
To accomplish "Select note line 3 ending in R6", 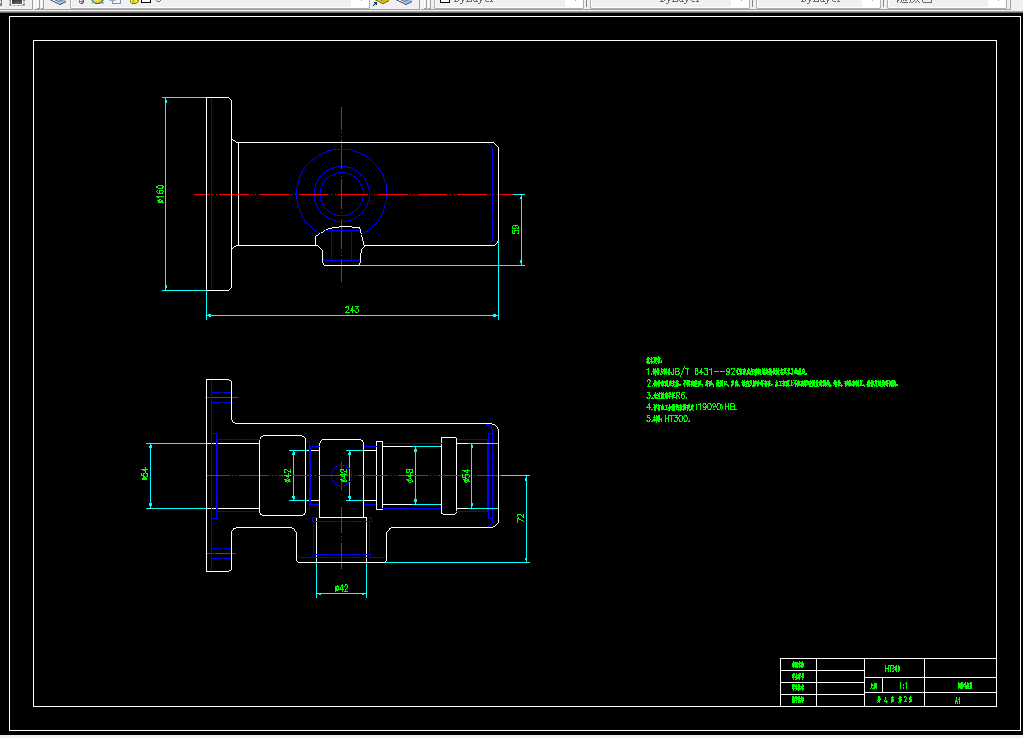I will [667, 395].
